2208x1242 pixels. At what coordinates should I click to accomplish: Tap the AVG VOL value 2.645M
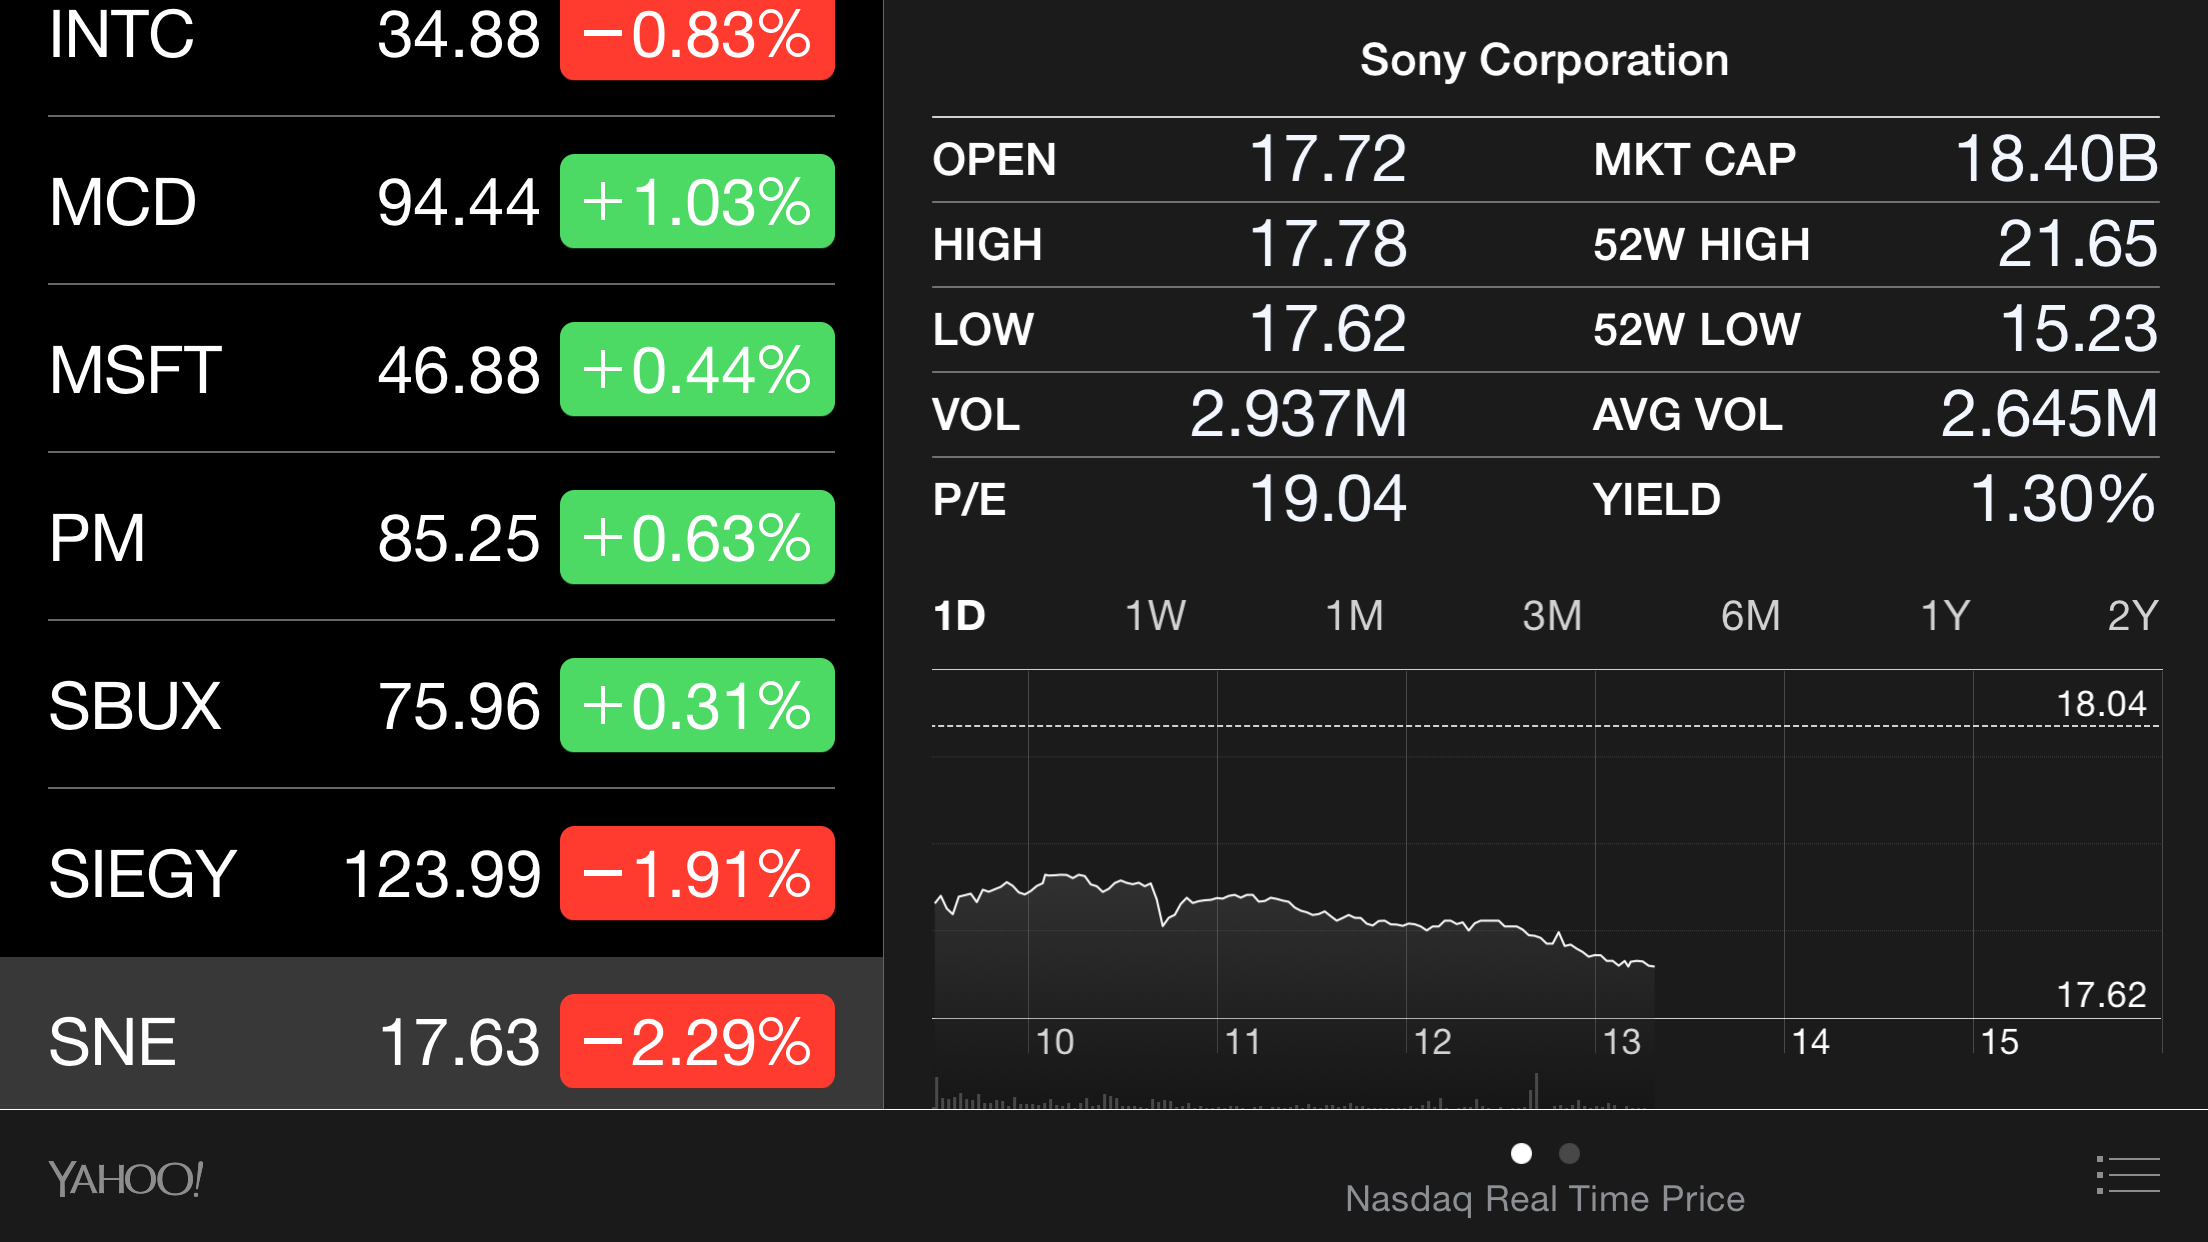(x=2049, y=414)
